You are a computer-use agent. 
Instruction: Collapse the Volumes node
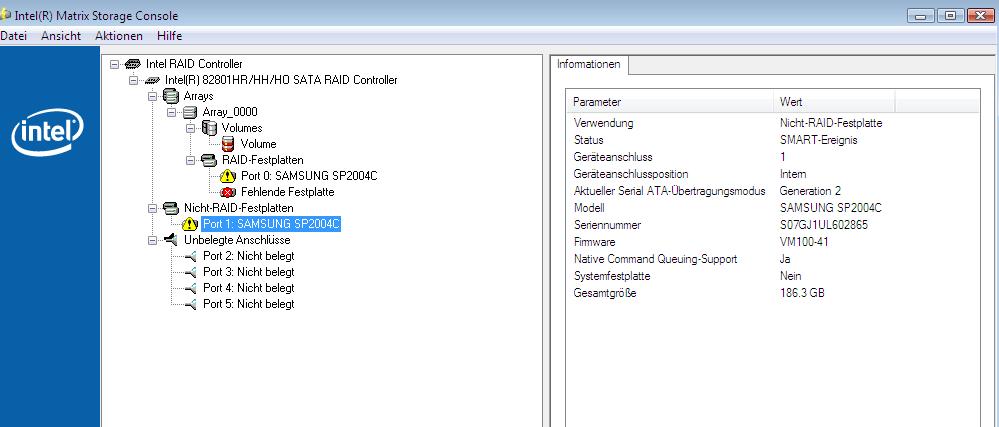(190, 128)
